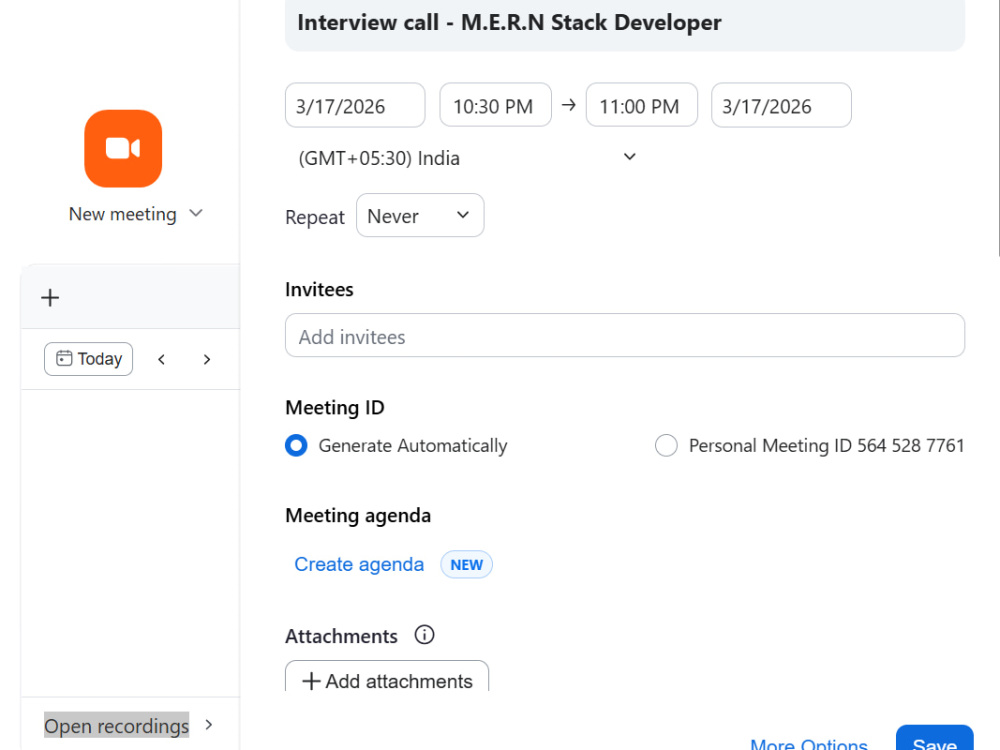The width and height of the screenshot is (1000, 750).
Task: Click the Add invitees field
Action: [x=625, y=335]
